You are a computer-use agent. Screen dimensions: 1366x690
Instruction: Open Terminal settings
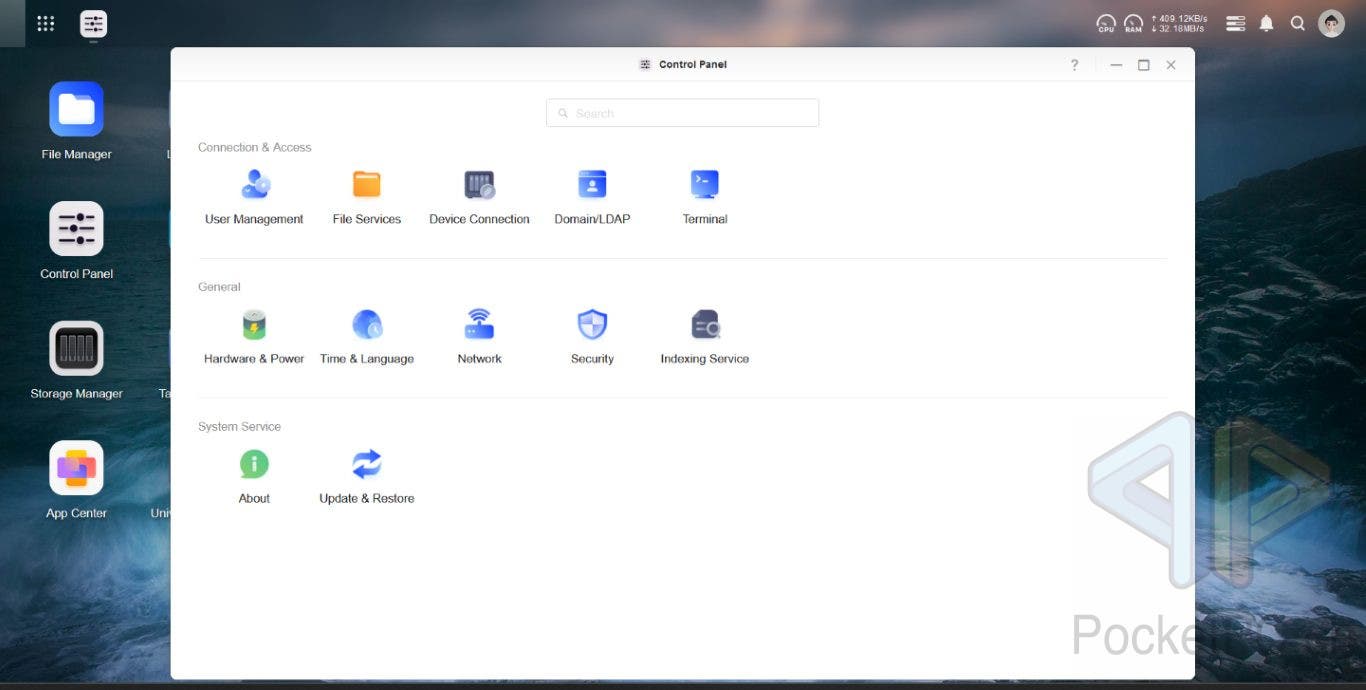click(705, 197)
